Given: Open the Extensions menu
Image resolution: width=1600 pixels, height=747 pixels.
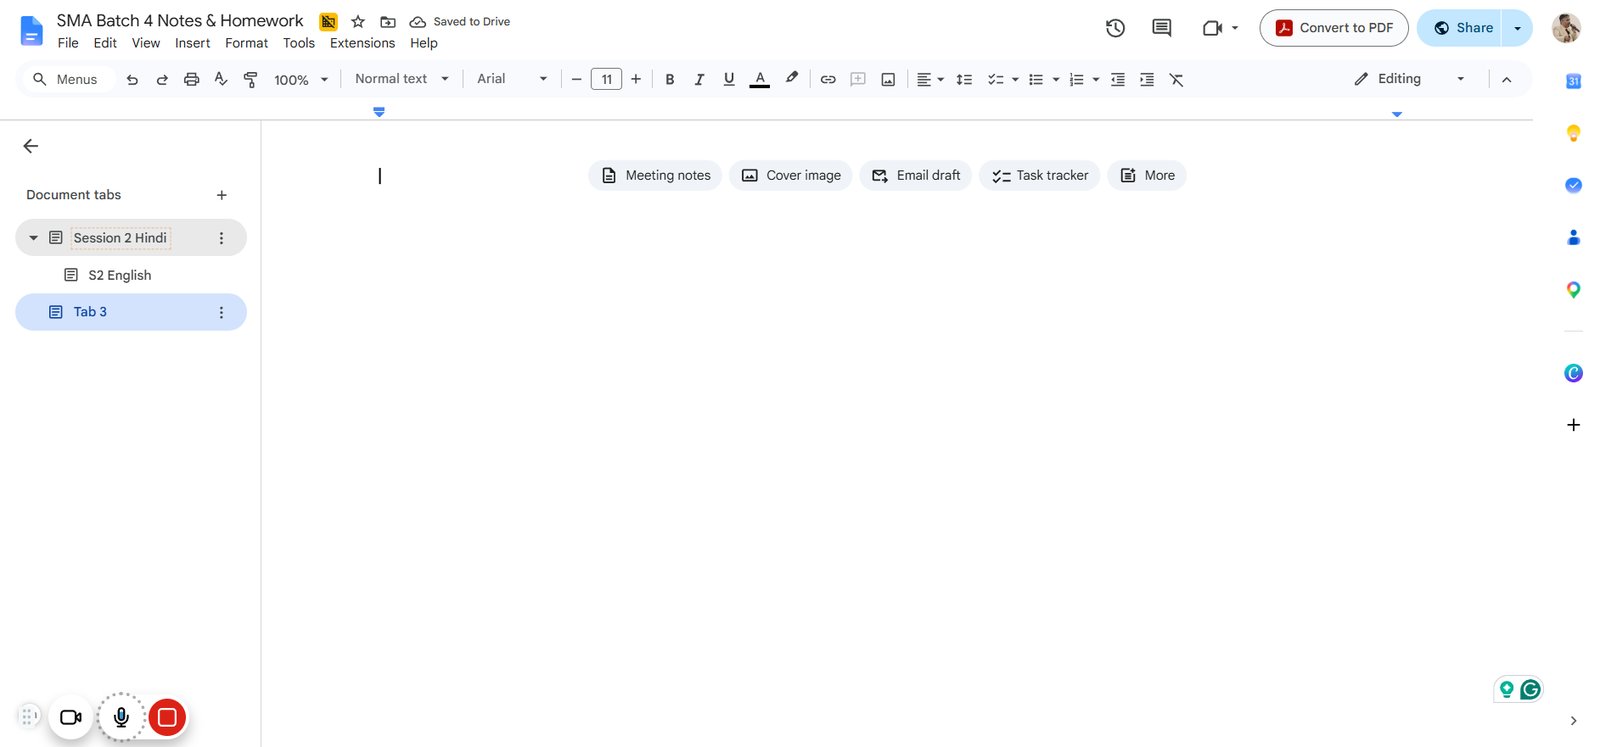Looking at the screenshot, I should [362, 43].
